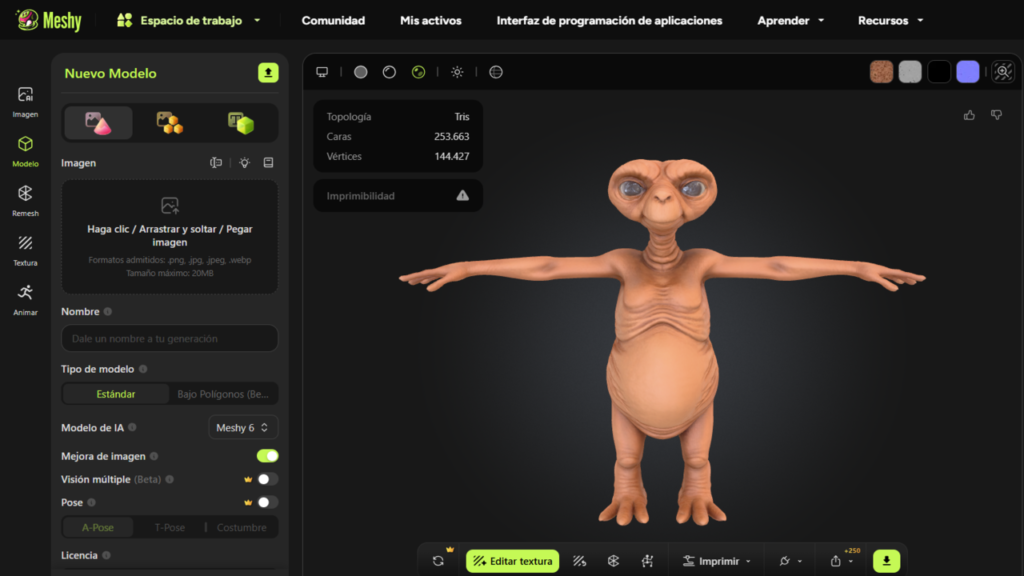Image resolution: width=1024 pixels, height=576 pixels.
Task: Click the Vértices value 144.427
Action: tap(451, 156)
